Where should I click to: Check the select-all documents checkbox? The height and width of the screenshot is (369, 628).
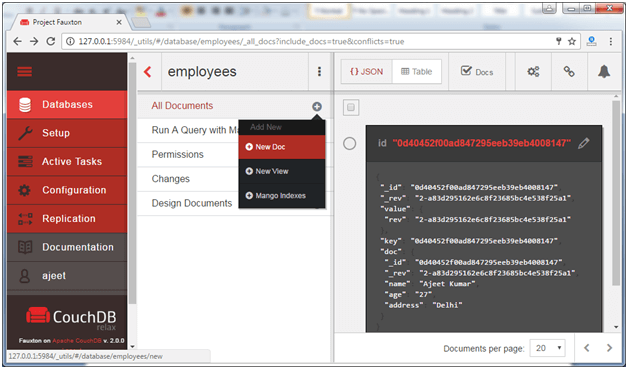(x=351, y=107)
